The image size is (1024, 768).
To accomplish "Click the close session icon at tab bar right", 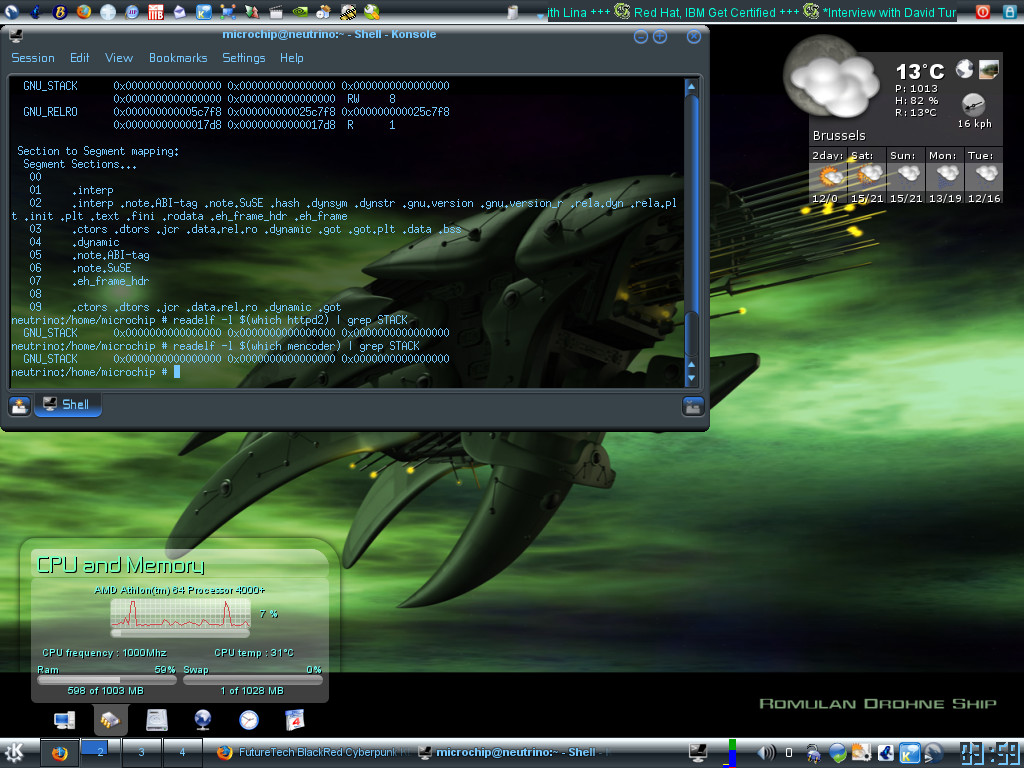I will [x=693, y=406].
